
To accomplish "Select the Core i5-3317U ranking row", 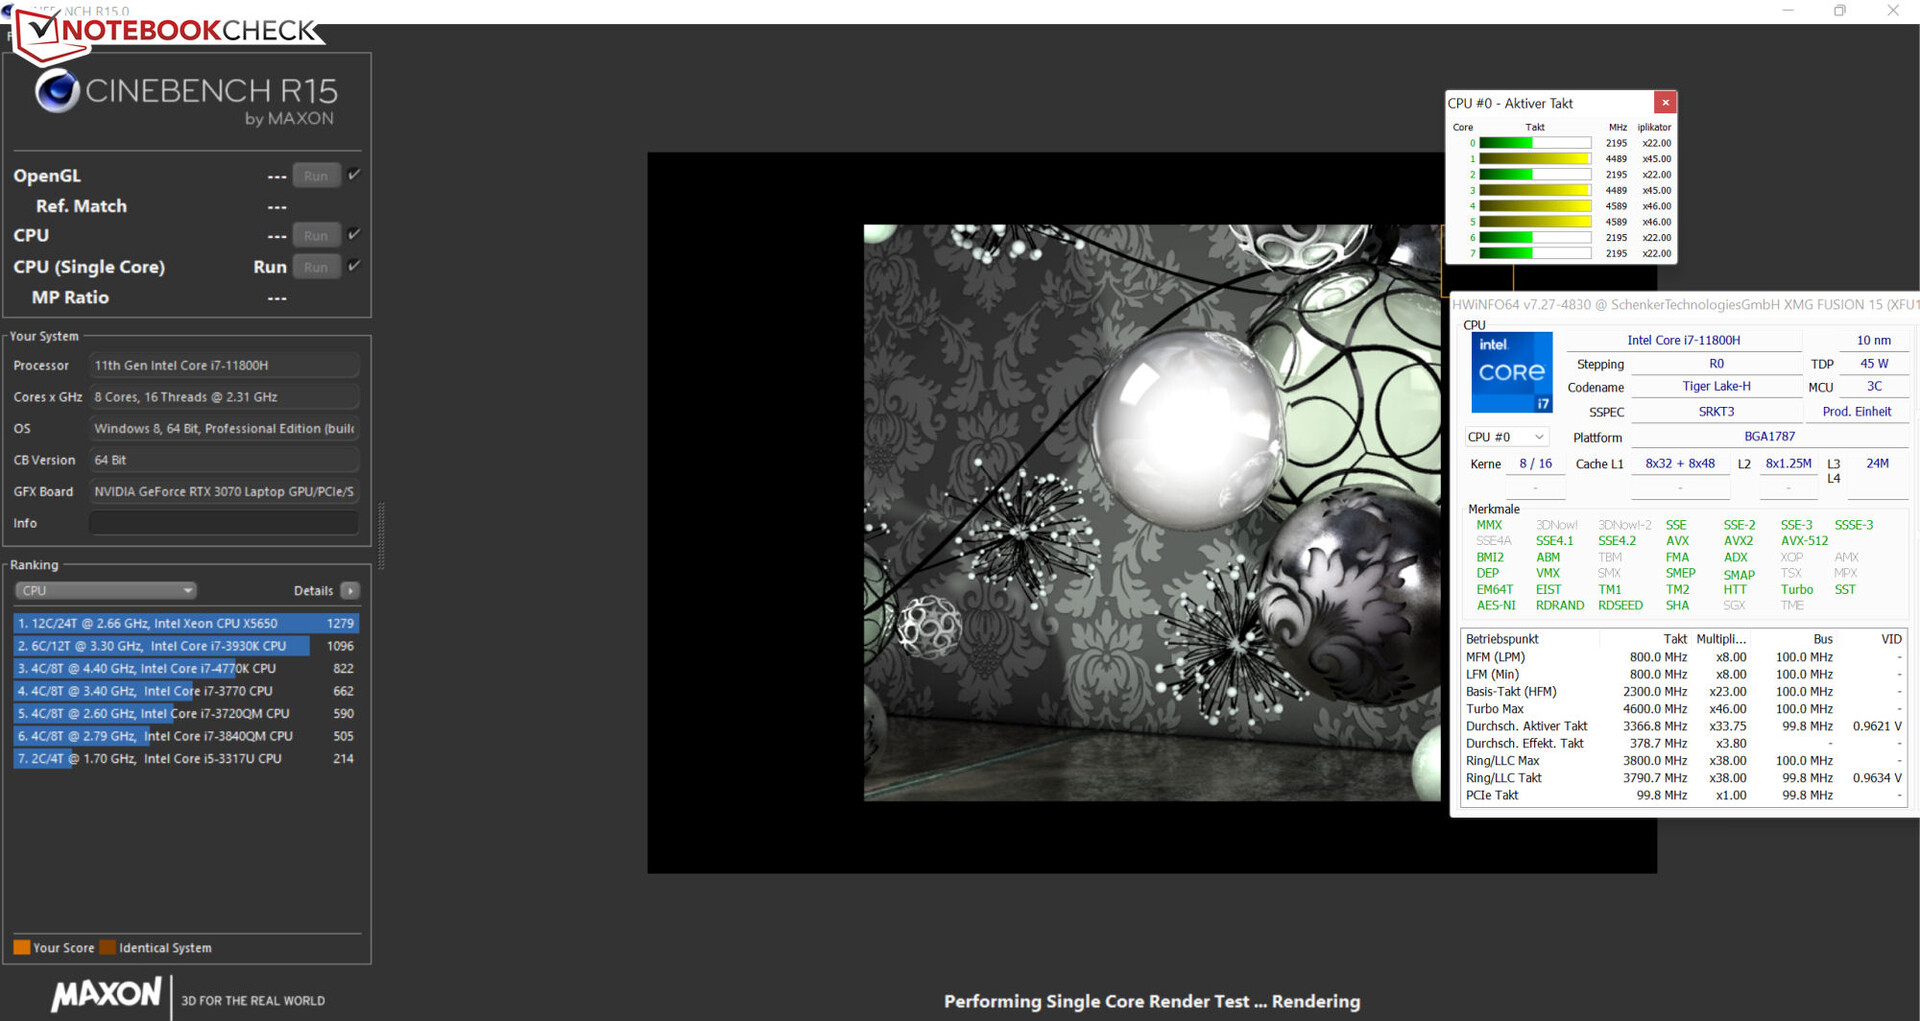I will point(186,759).
